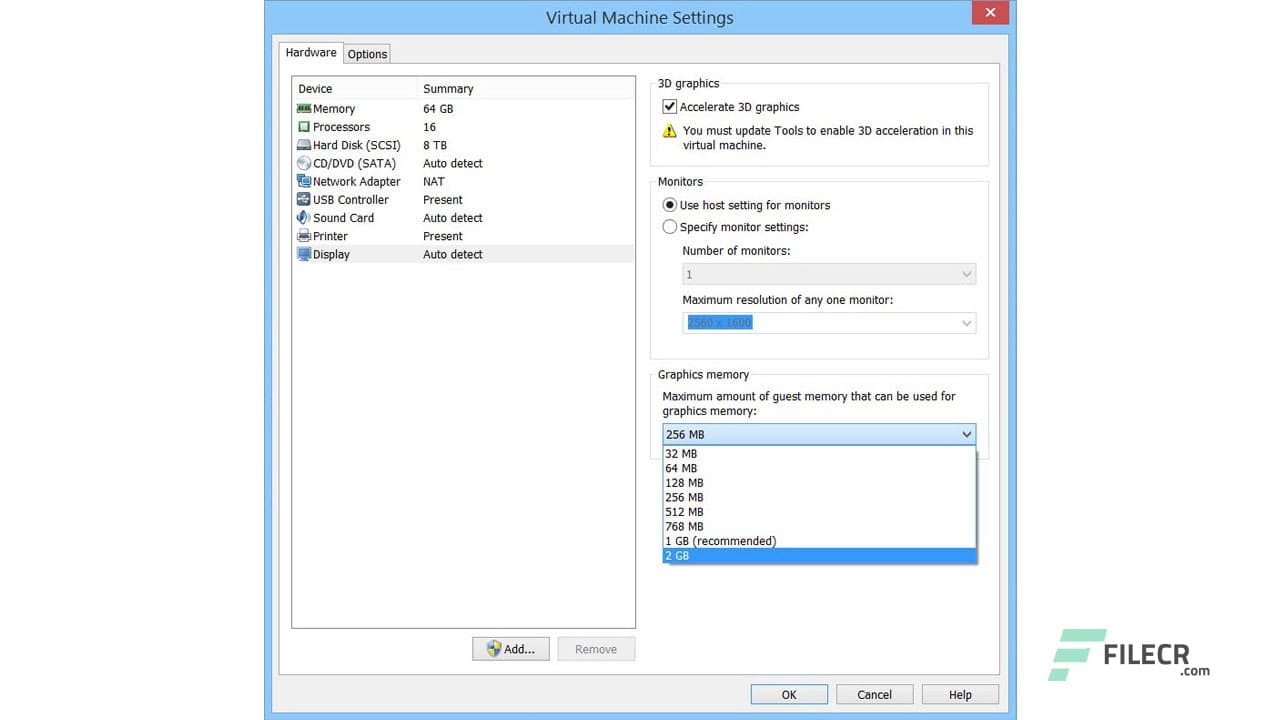The width and height of the screenshot is (1280, 720).
Task: Switch to the Hardware tab
Action: (x=310, y=52)
